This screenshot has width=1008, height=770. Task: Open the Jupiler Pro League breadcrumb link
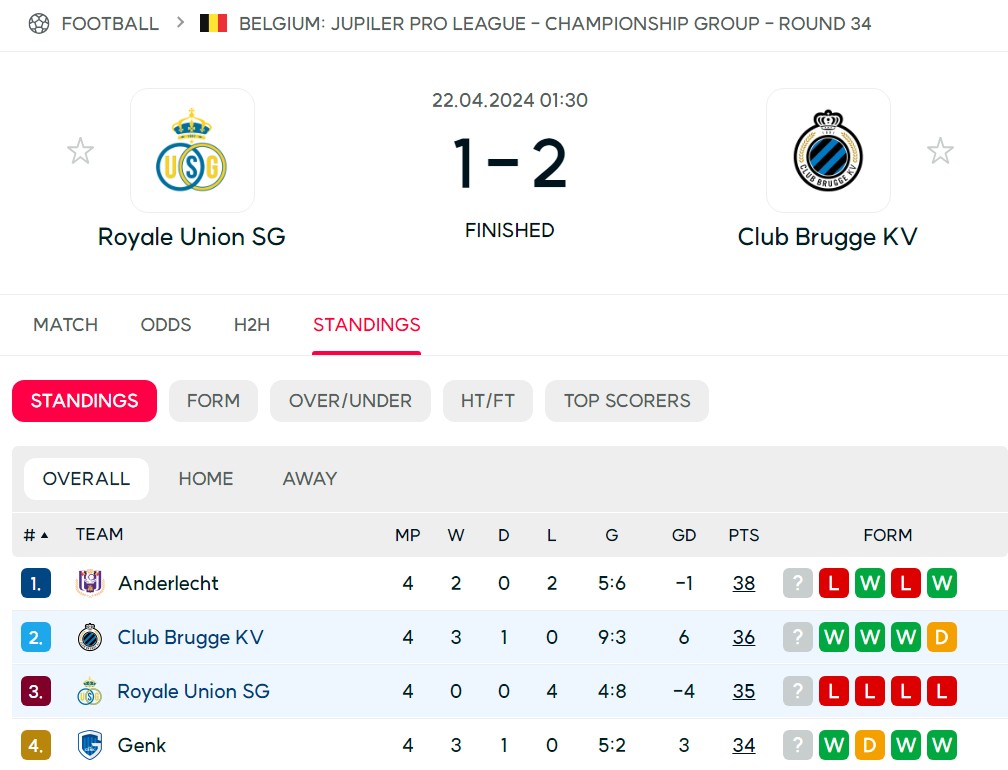point(555,24)
